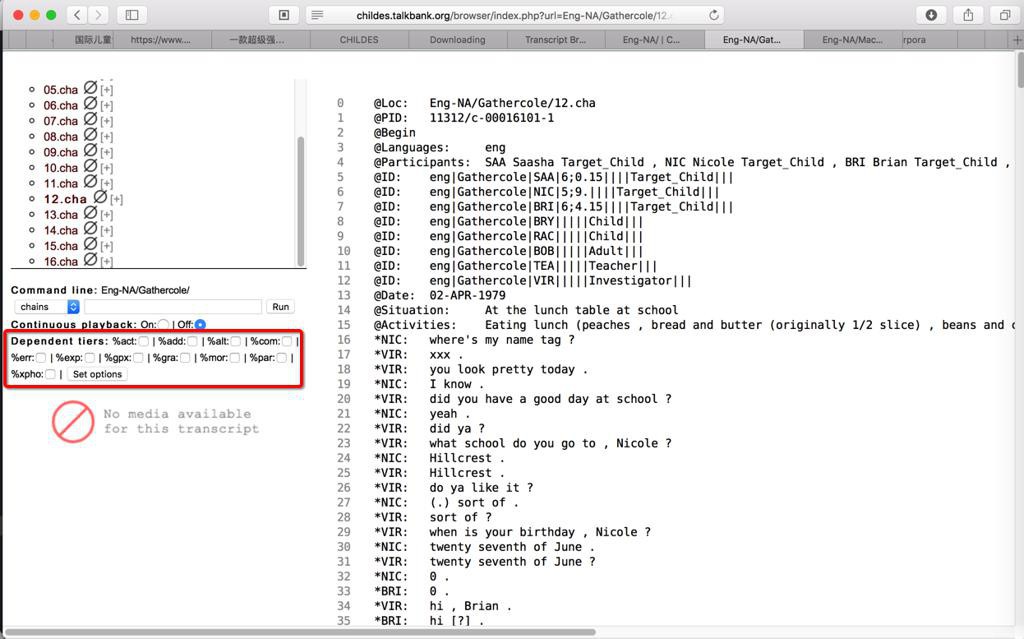Expand [+] next to 07.cha
1024x639 pixels.
(x=106, y=121)
